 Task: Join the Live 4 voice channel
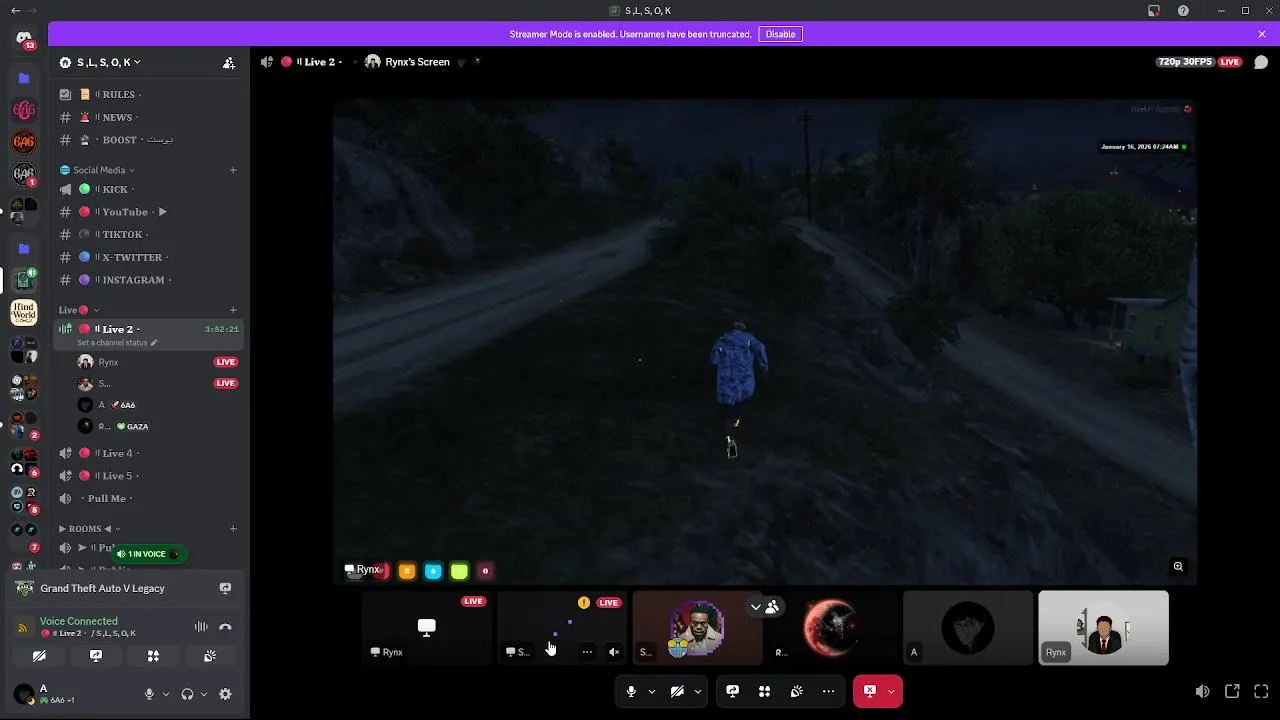click(x=150, y=453)
